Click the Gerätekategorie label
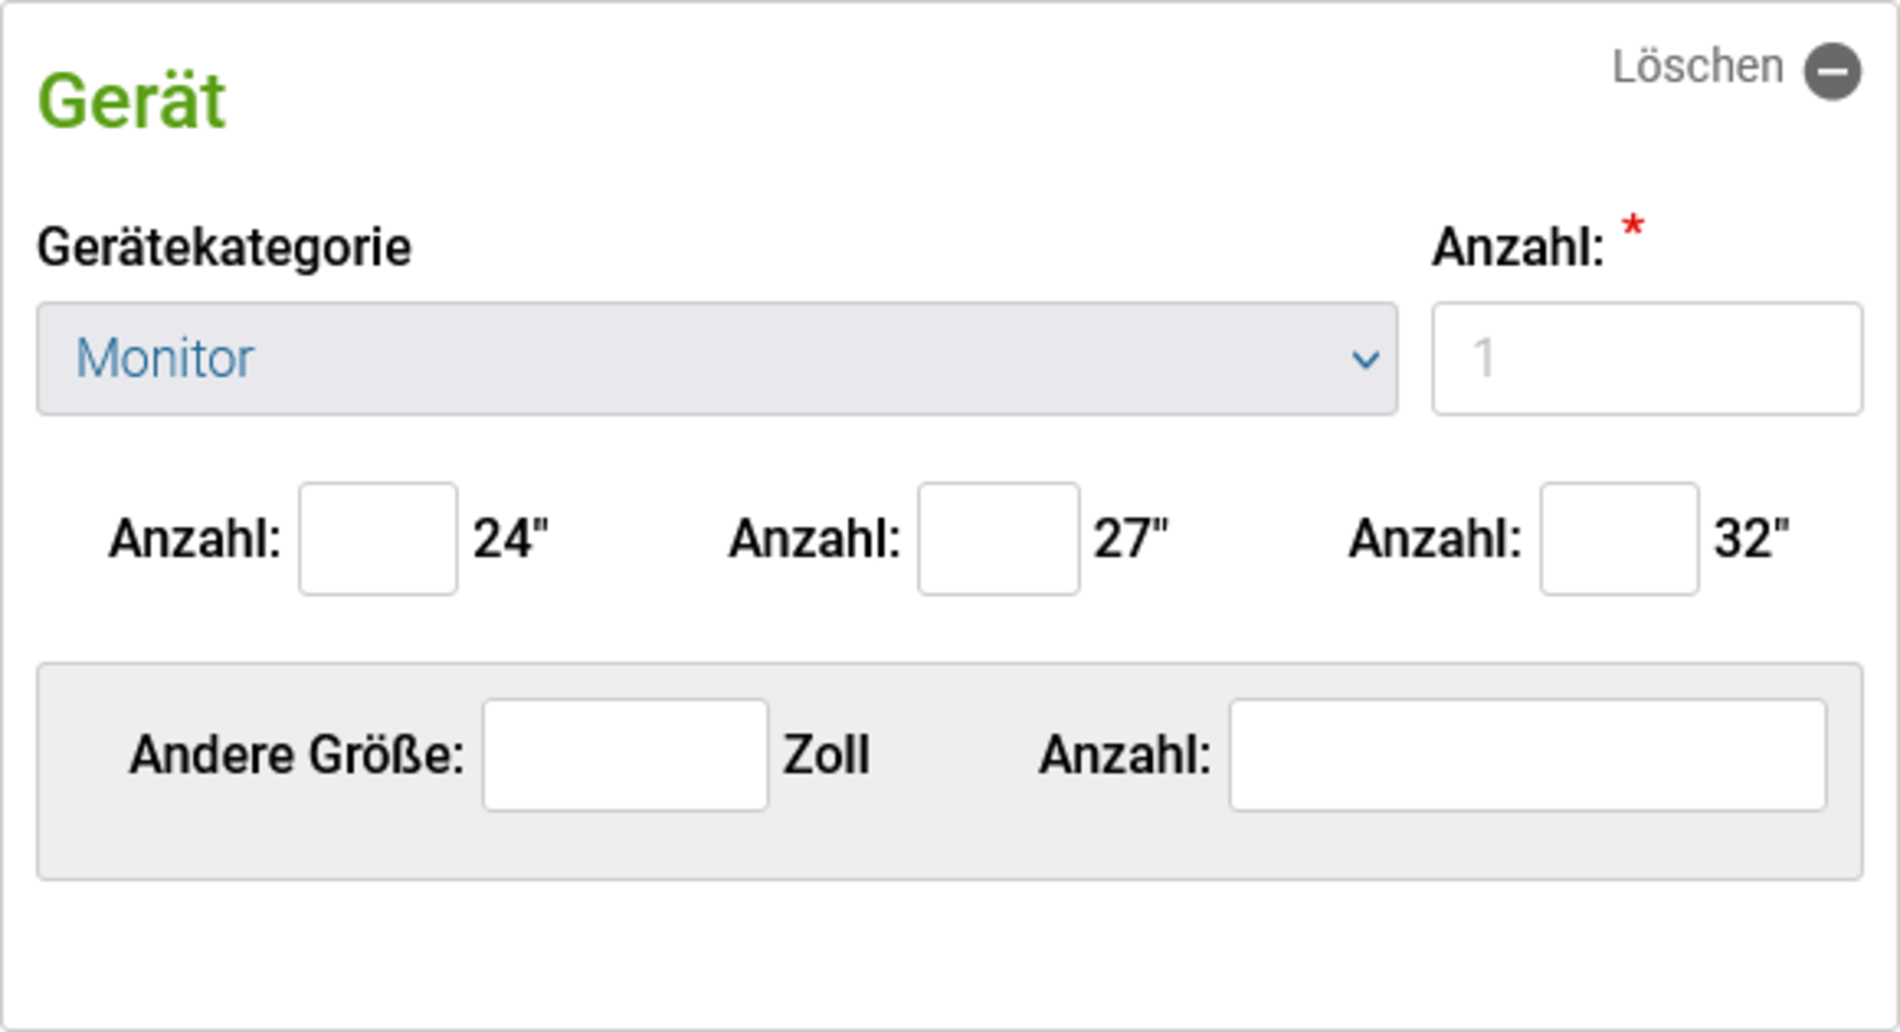 coord(224,247)
